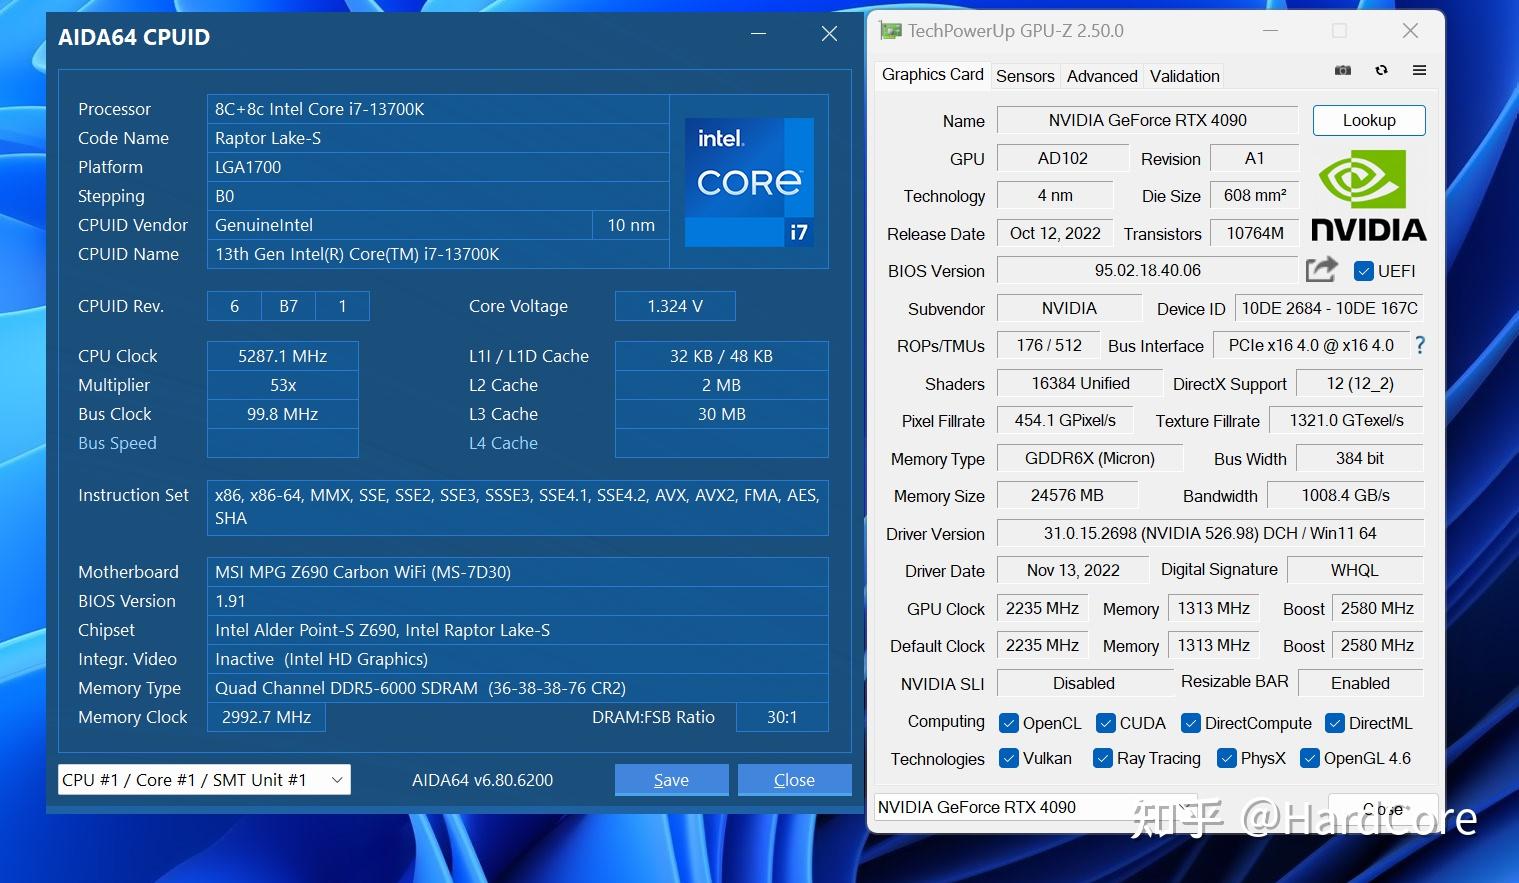The height and width of the screenshot is (883, 1519).
Task: Click the Multiplier value 53x
Action: tap(283, 385)
